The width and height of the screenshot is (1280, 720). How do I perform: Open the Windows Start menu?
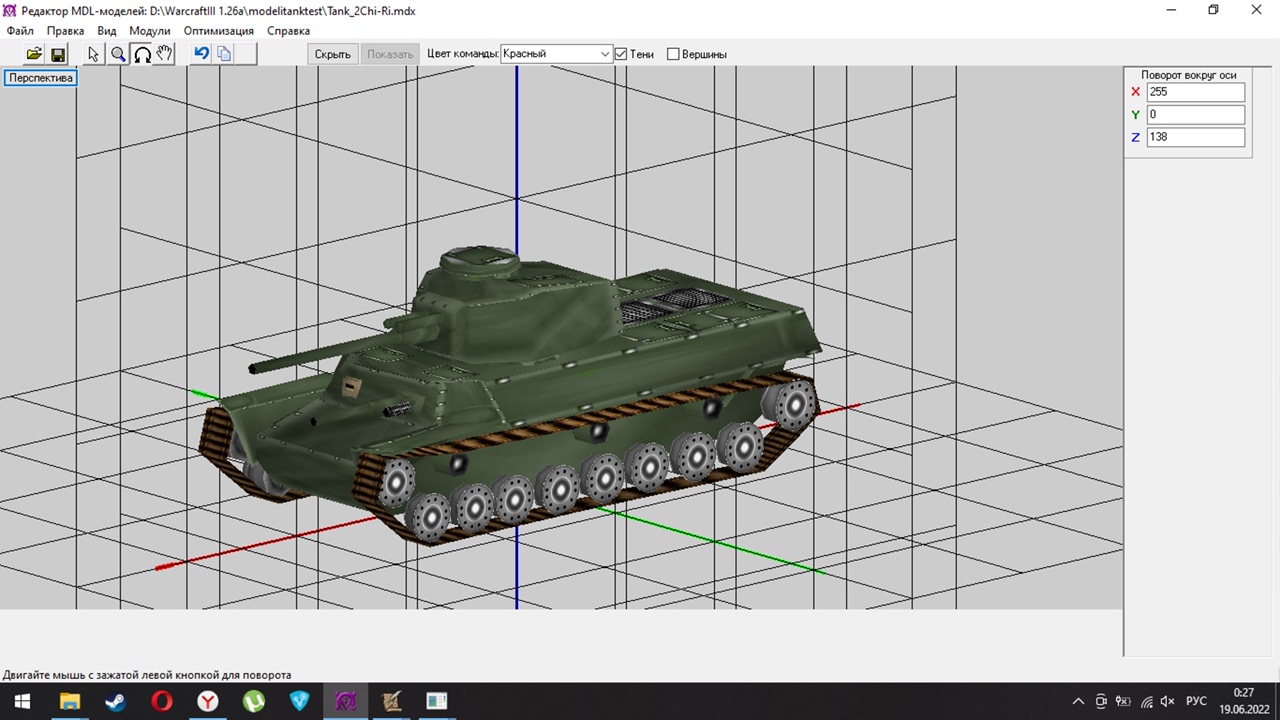point(22,702)
